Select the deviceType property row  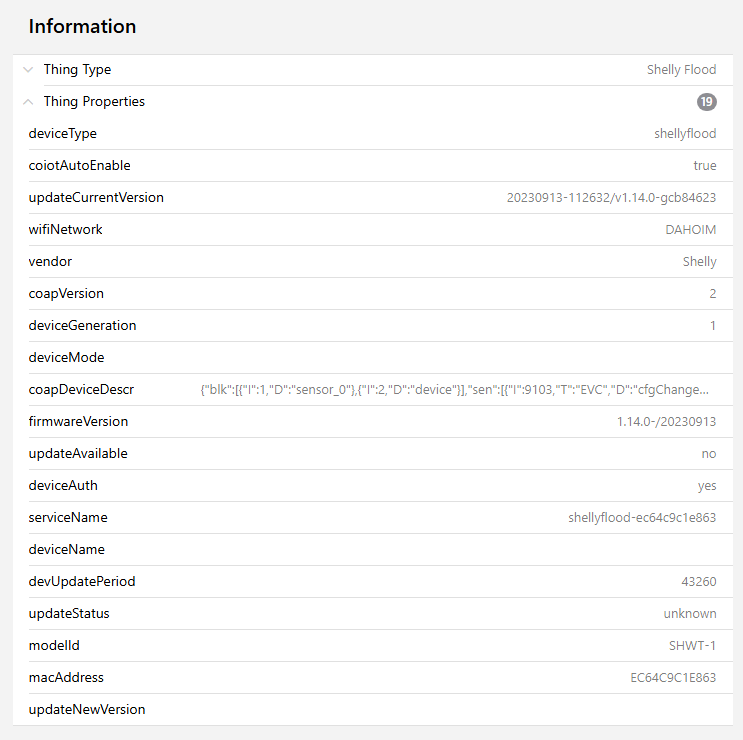pos(63,134)
